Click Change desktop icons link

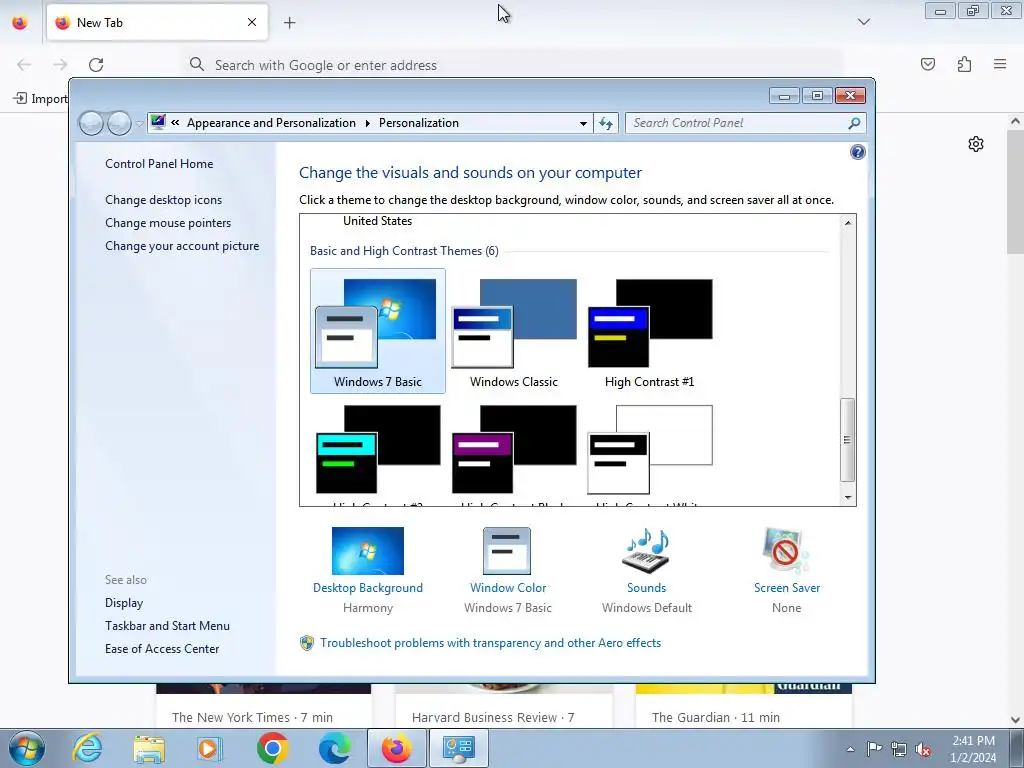tap(163, 200)
